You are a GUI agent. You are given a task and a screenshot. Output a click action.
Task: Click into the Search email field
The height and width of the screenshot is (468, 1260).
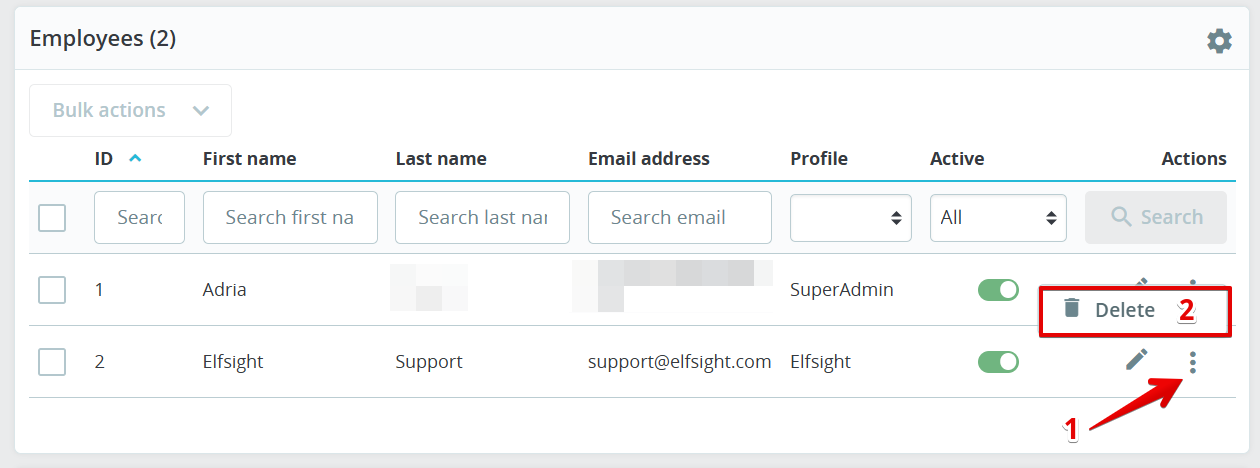(679, 218)
